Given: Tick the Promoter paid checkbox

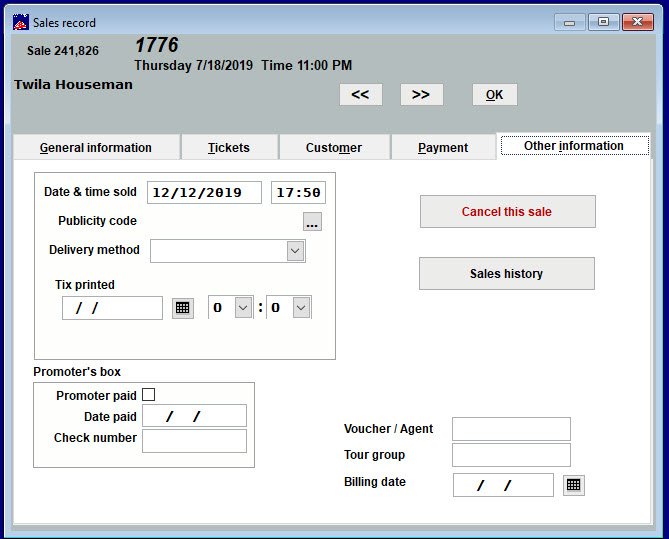Looking at the screenshot, I should (x=149, y=395).
